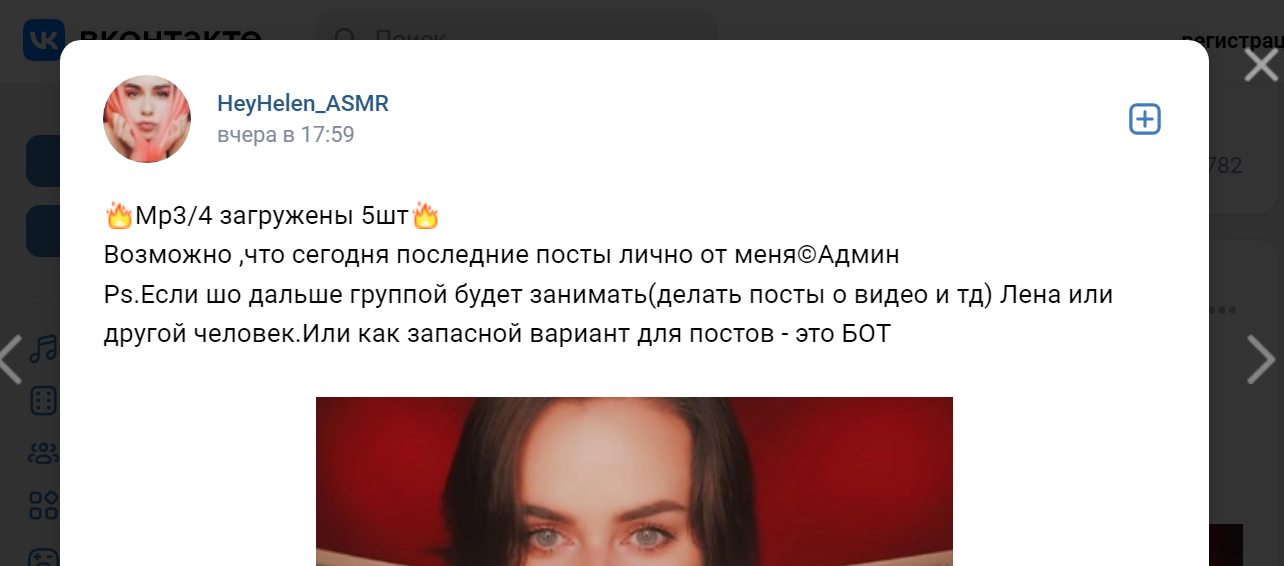The image size is (1284, 566).
Task: Go to the previous post arrow
Action: [11, 360]
